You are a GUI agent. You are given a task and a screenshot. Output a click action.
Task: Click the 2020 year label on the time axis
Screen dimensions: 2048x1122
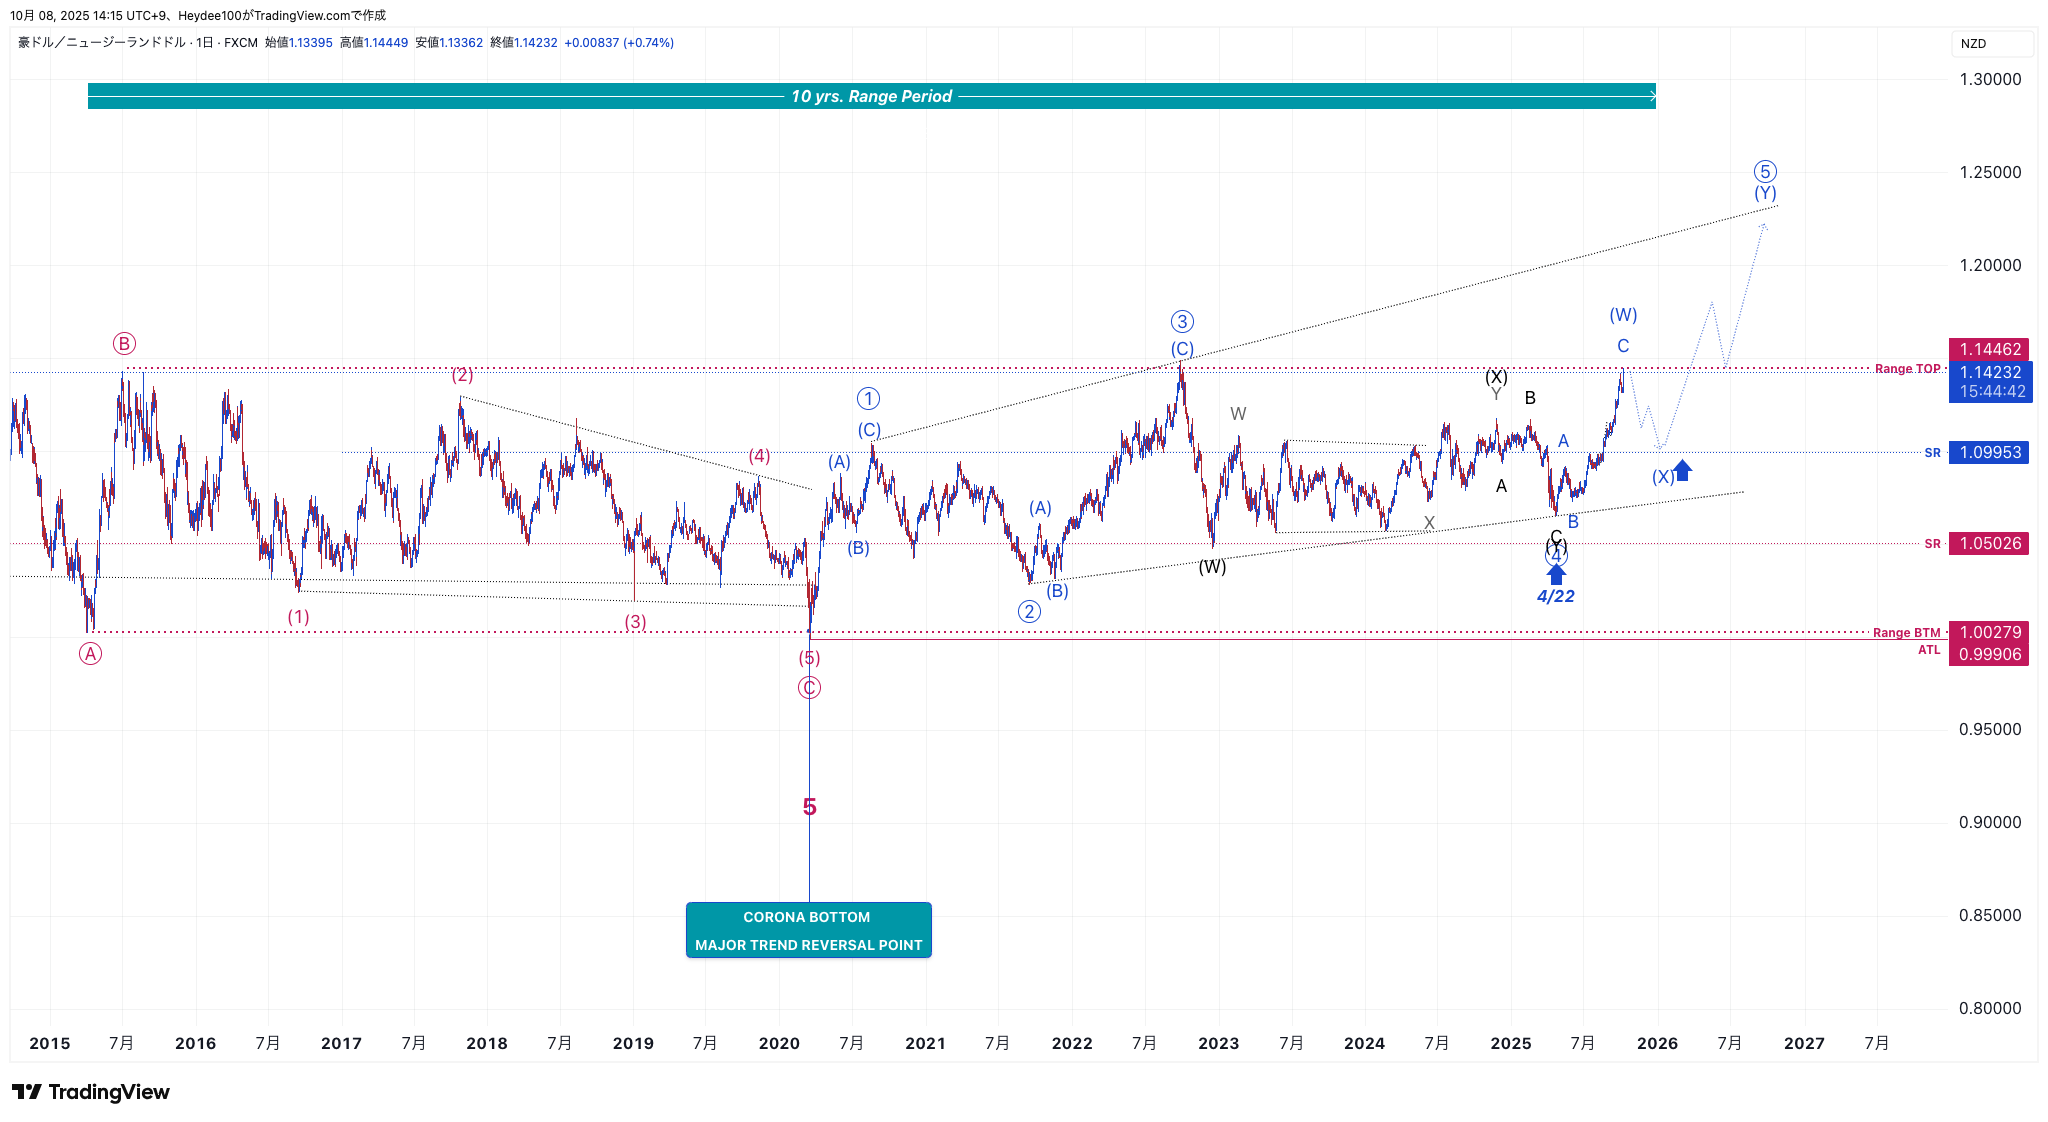(779, 1043)
